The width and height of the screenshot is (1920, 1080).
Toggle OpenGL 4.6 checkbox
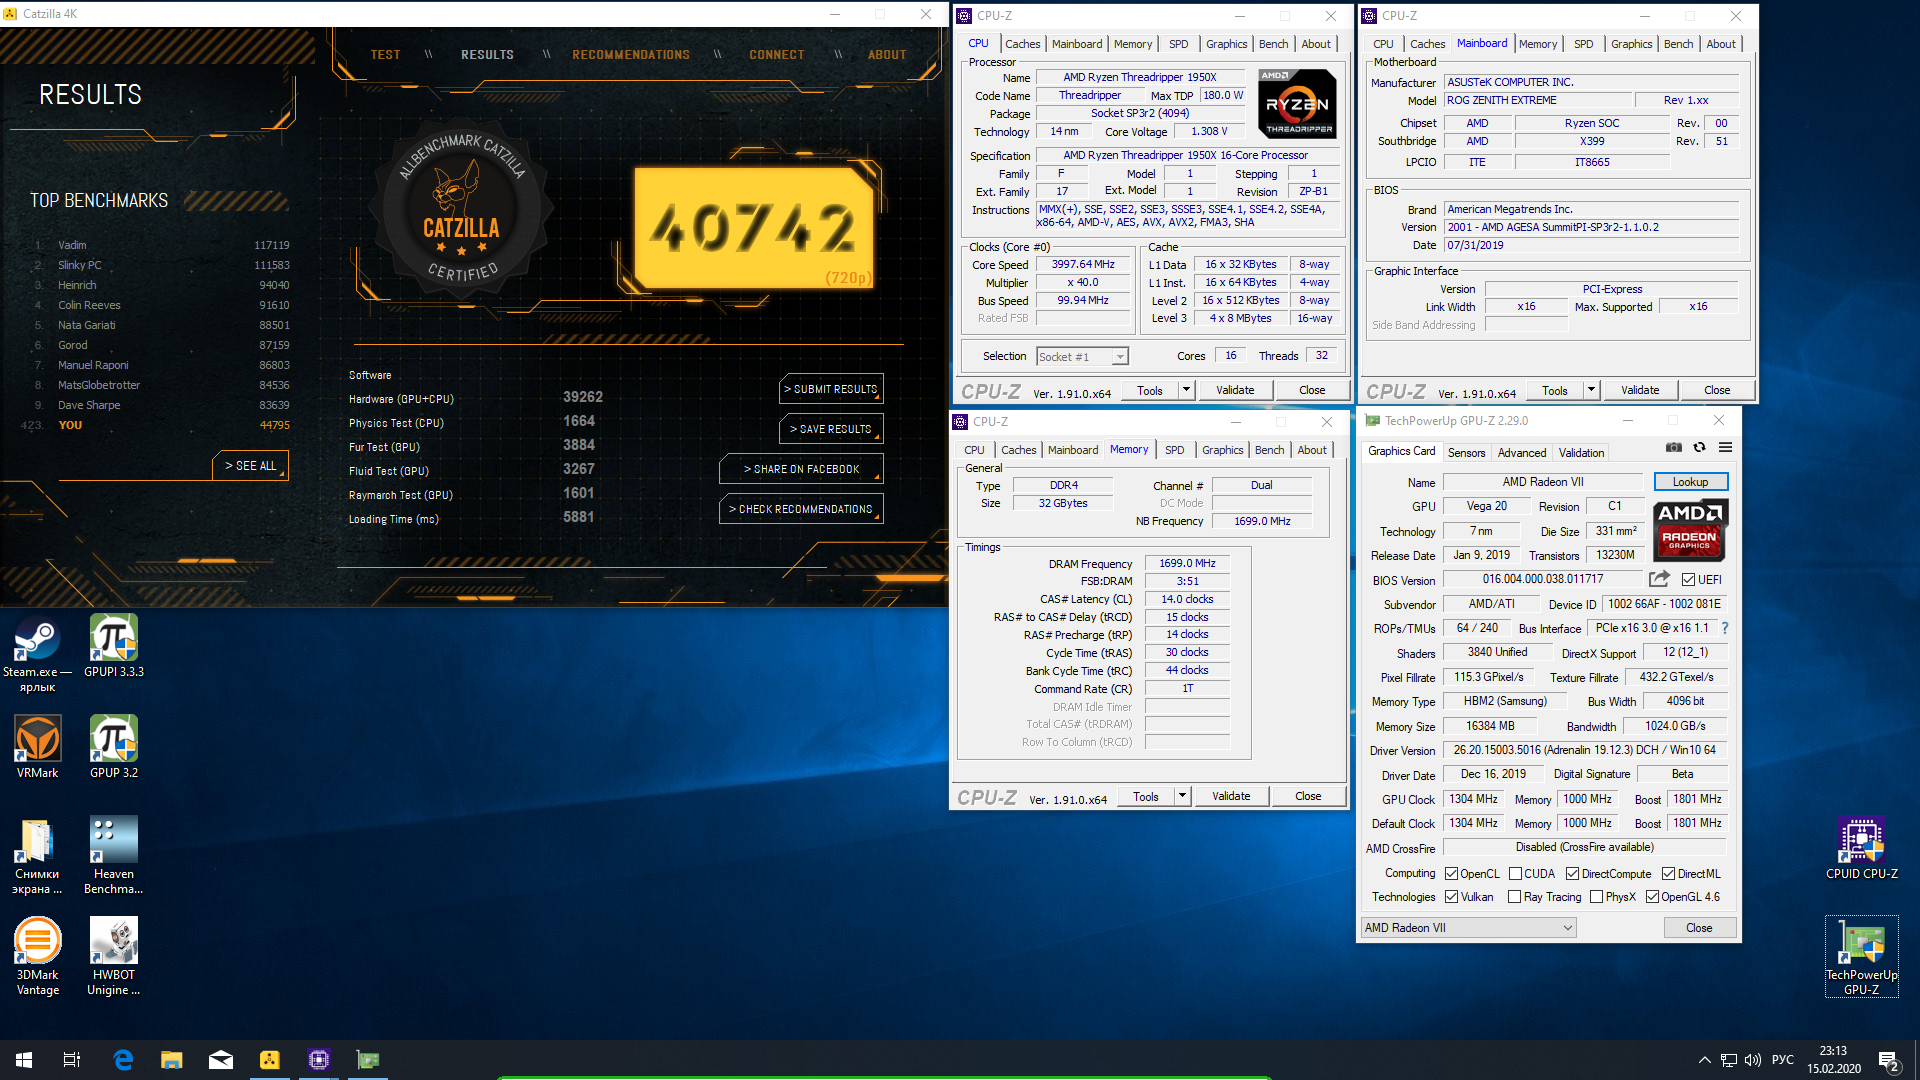(1652, 897)
